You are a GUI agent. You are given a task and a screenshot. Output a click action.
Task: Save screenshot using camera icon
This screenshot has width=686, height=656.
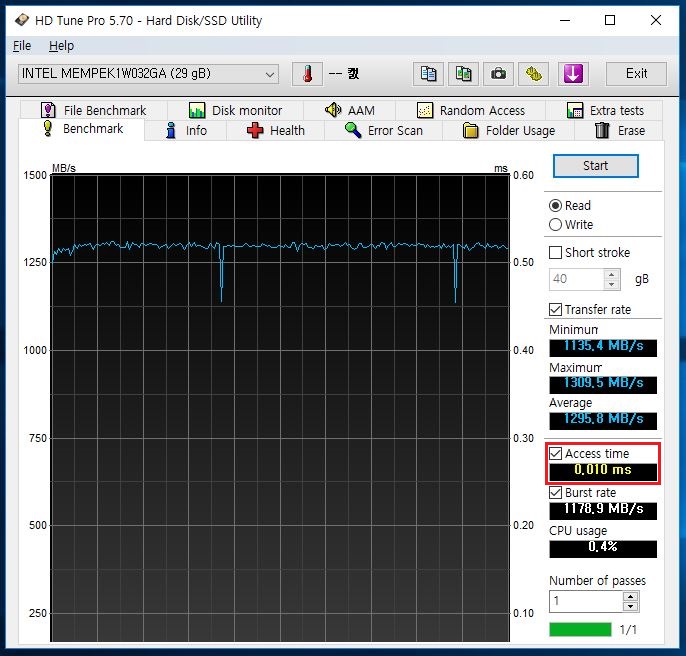498,74
